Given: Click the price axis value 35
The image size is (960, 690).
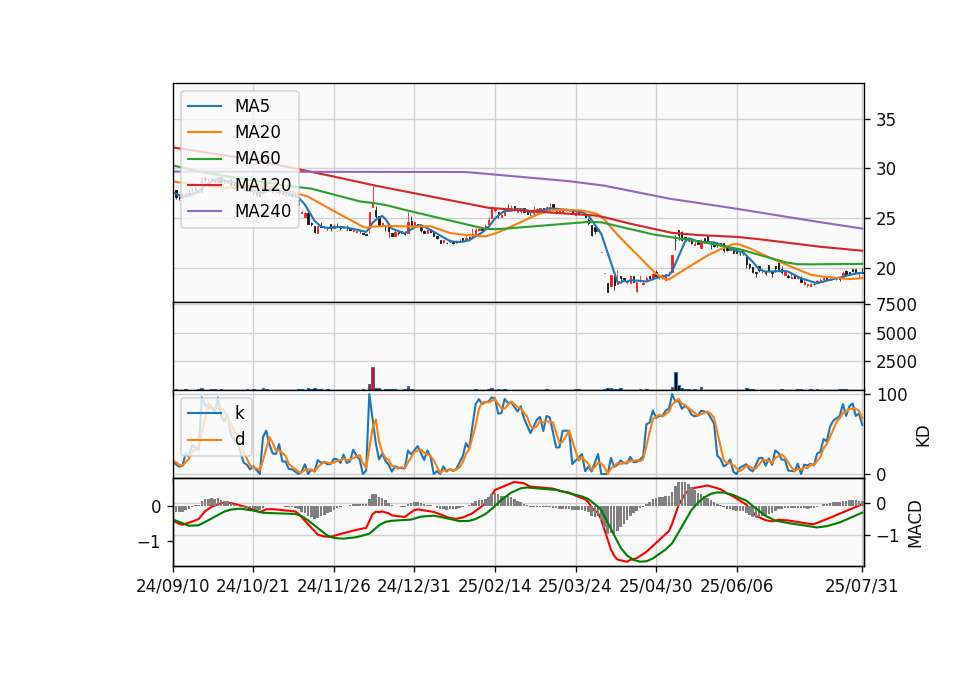Looking at the screenshot, I should [x=886, y=120].
